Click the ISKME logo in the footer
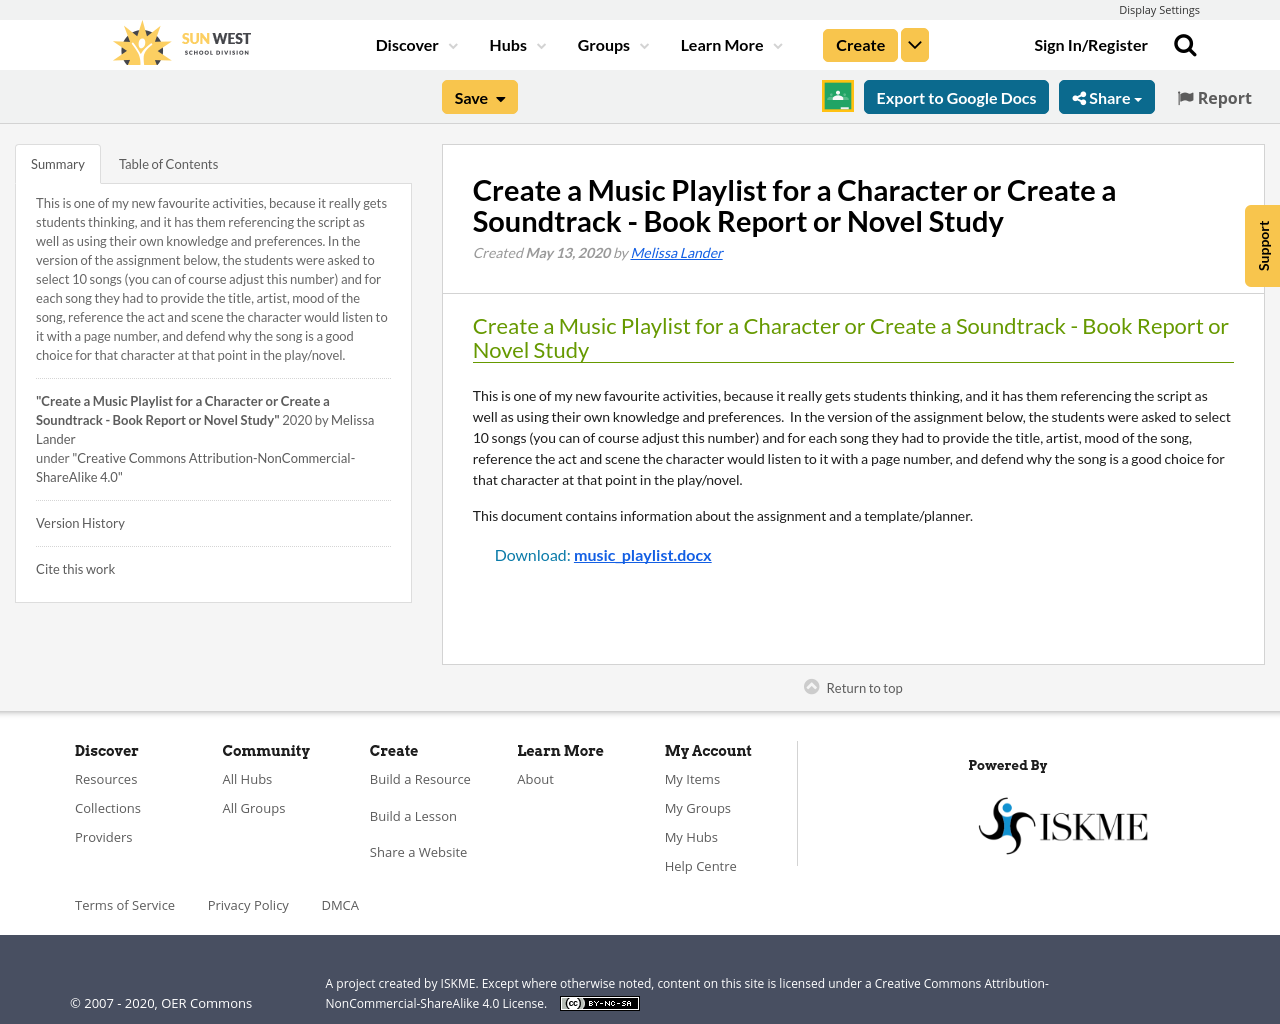1280x1024 pixels. 1062,824
